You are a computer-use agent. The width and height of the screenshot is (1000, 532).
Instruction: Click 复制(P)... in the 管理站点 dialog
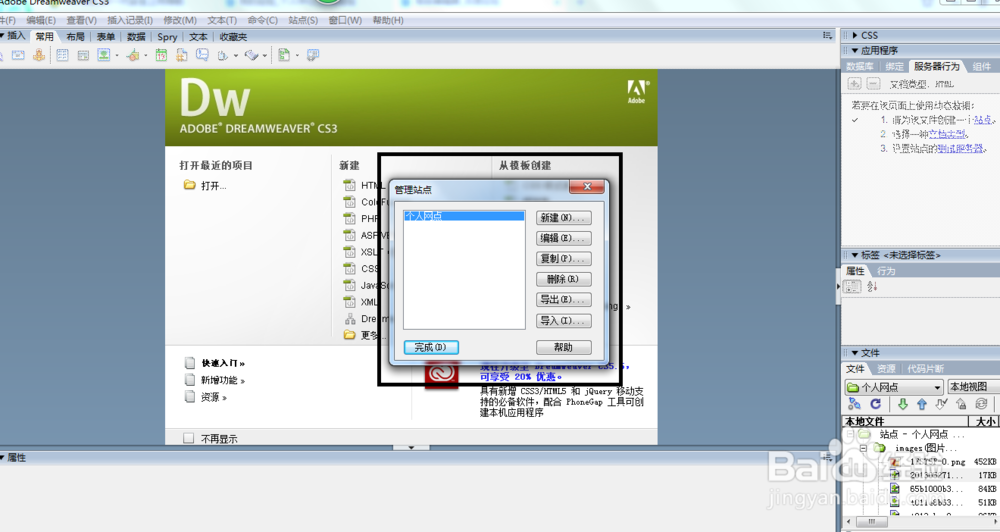point(563,259)
